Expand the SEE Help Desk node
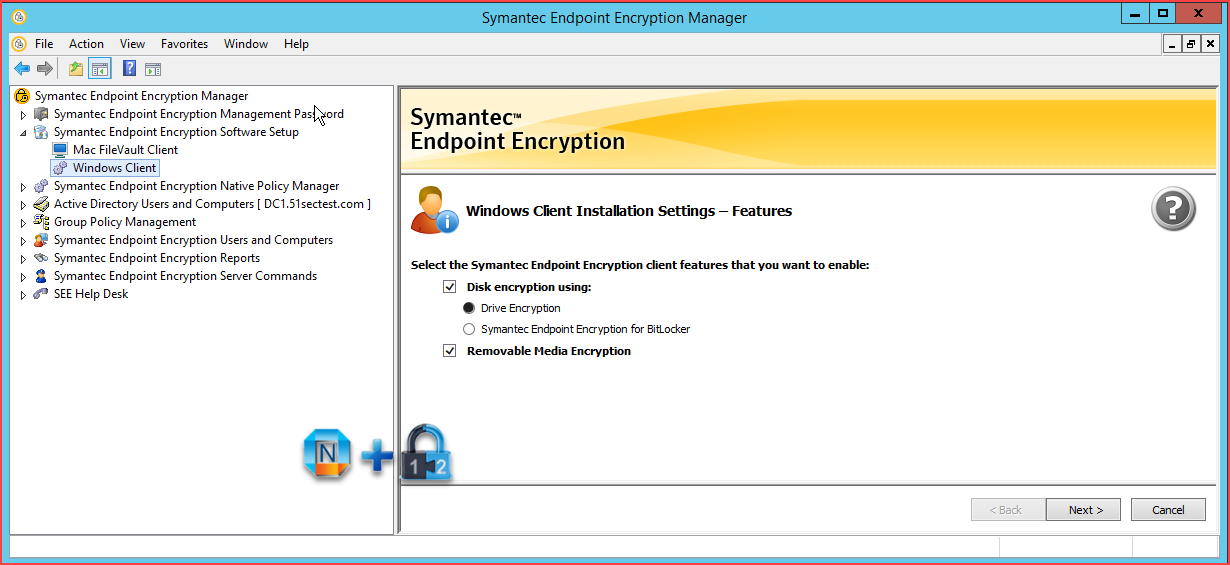This screenshot has width=1230, height=565. click(x=23, y=295)
